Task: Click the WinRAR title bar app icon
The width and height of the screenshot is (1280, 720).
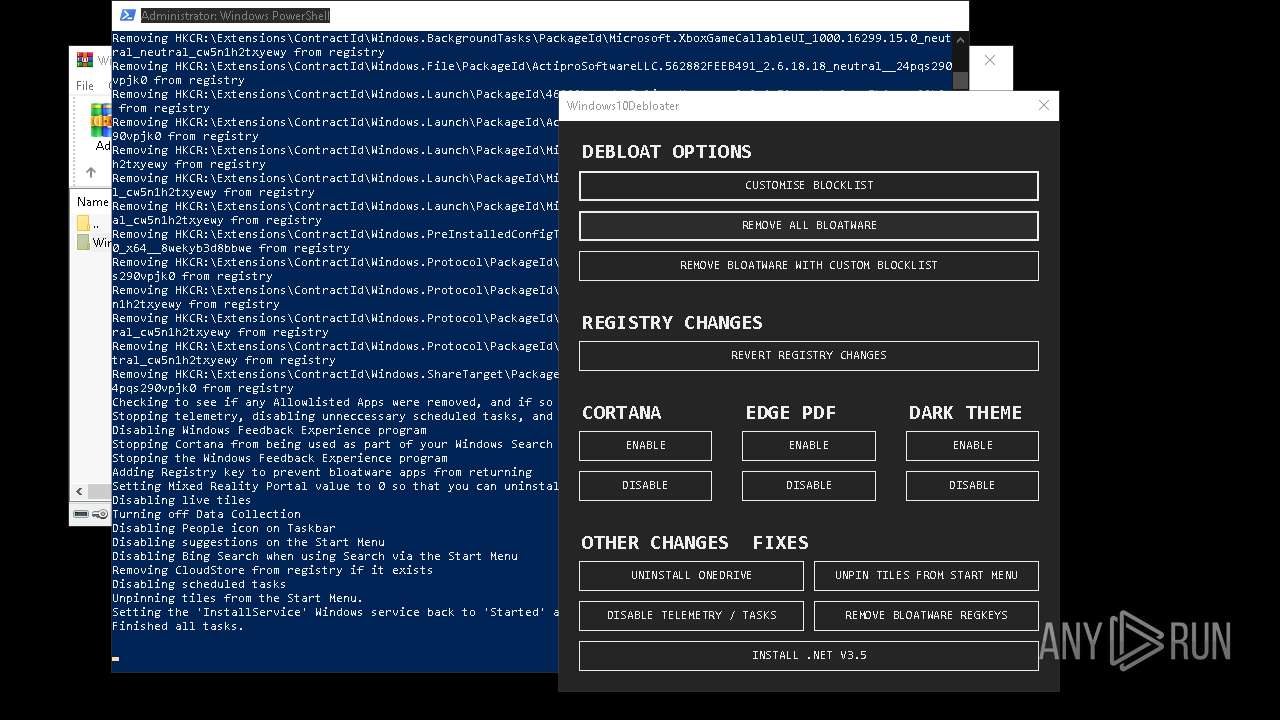Action: coord(84,60)
